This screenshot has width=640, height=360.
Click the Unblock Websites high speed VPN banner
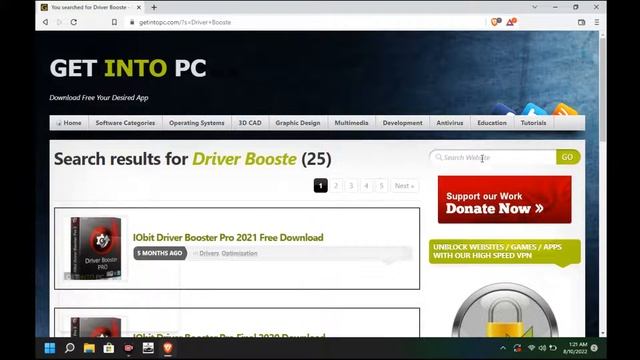(504, 251)
